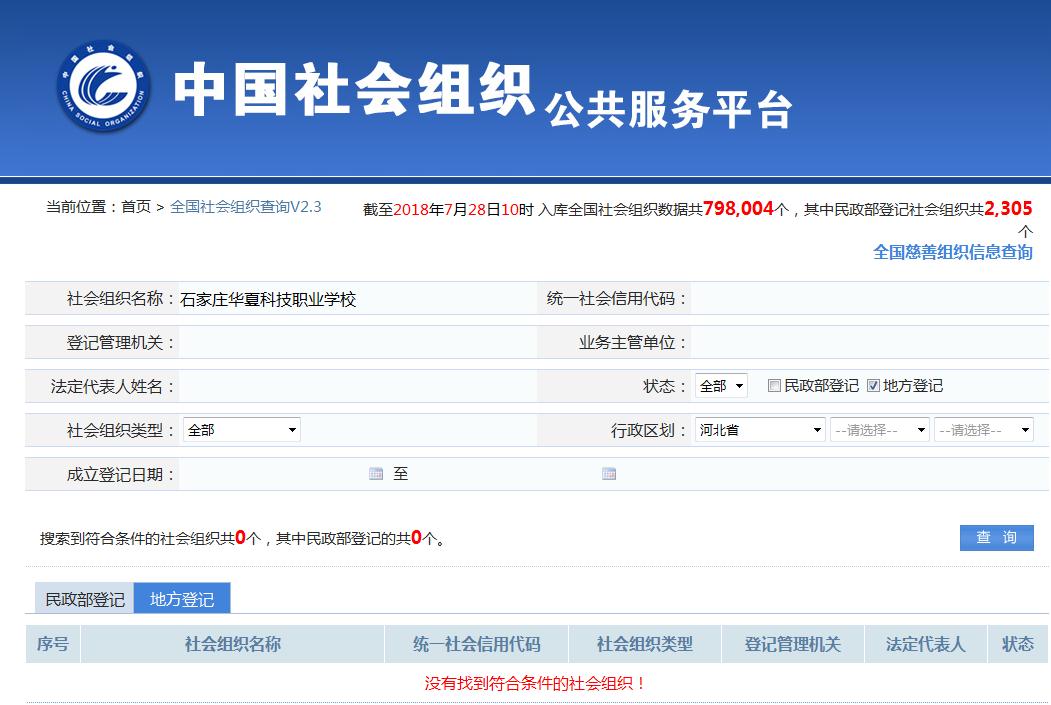Open the 社会组织类型 dropdown
This screenshot has width=1051, height=705.
pyautogui.click(x=242, y=430)
